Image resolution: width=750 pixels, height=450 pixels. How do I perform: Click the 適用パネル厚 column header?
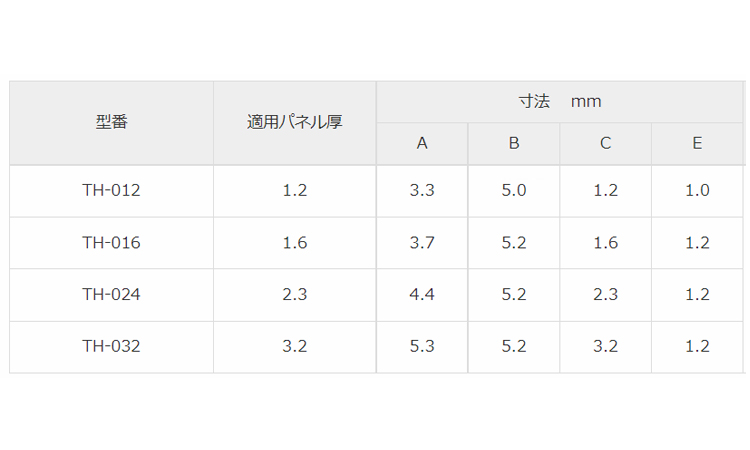(x=294, y=123)
